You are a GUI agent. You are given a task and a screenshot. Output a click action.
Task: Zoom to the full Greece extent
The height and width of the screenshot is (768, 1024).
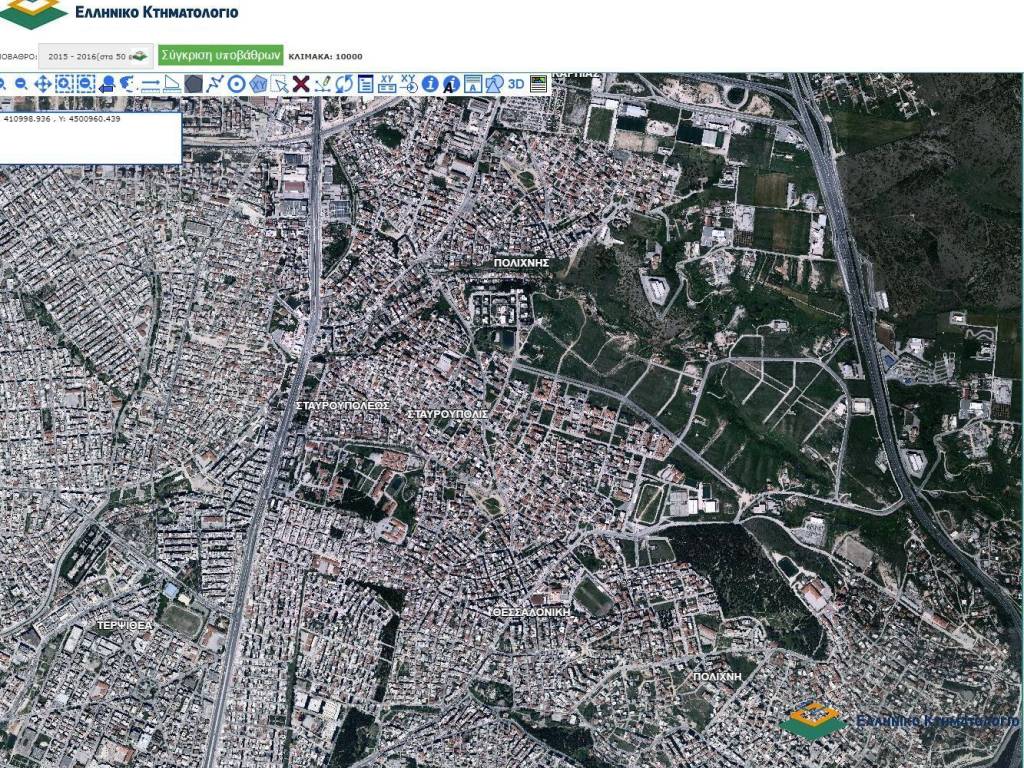point(128,84)
